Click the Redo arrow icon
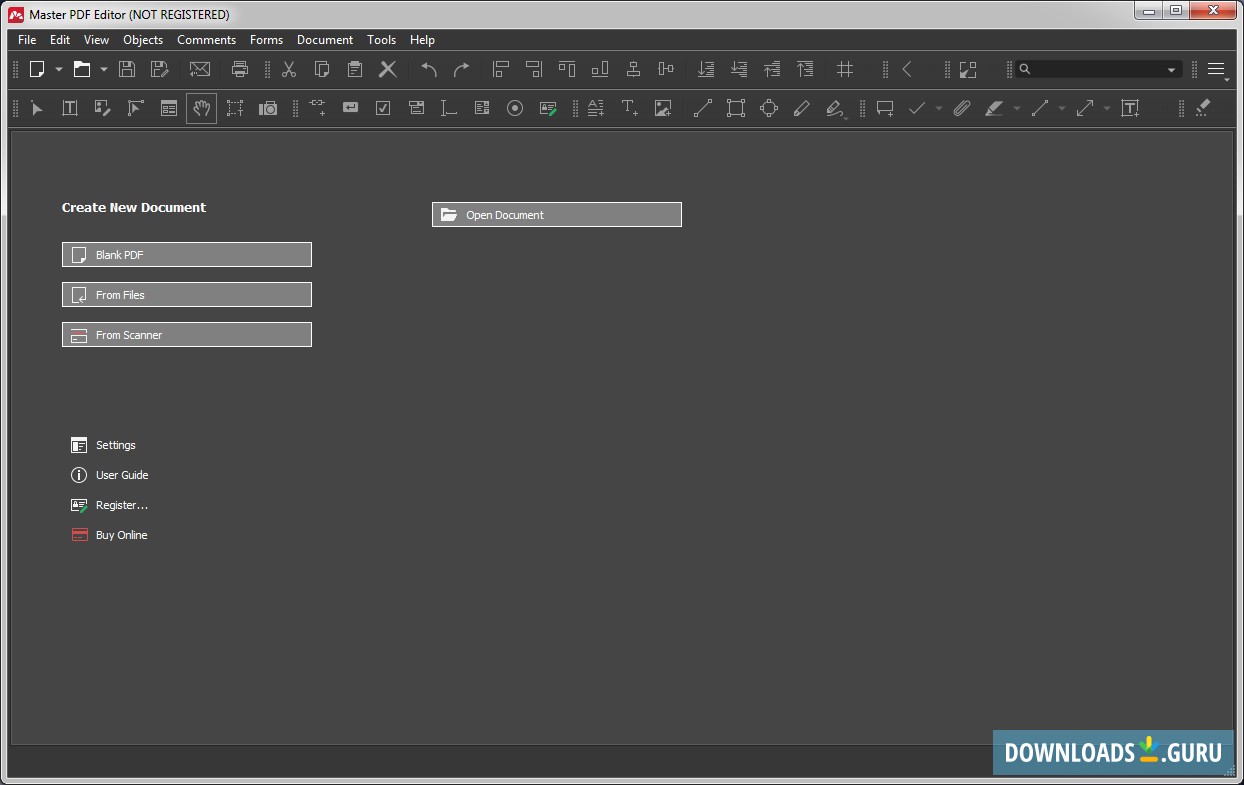This screenshot has height=785, width=1244. tap(461, 69)
